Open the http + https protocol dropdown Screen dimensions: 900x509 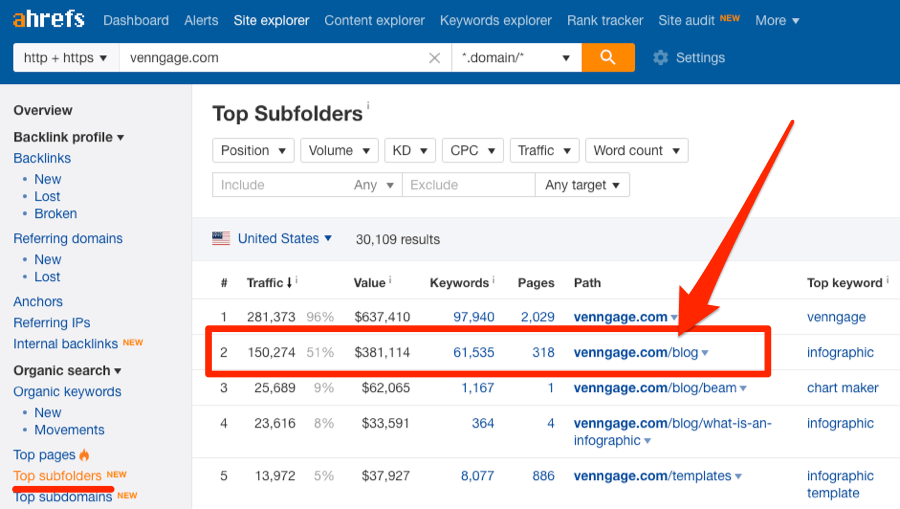click(66, 57)
